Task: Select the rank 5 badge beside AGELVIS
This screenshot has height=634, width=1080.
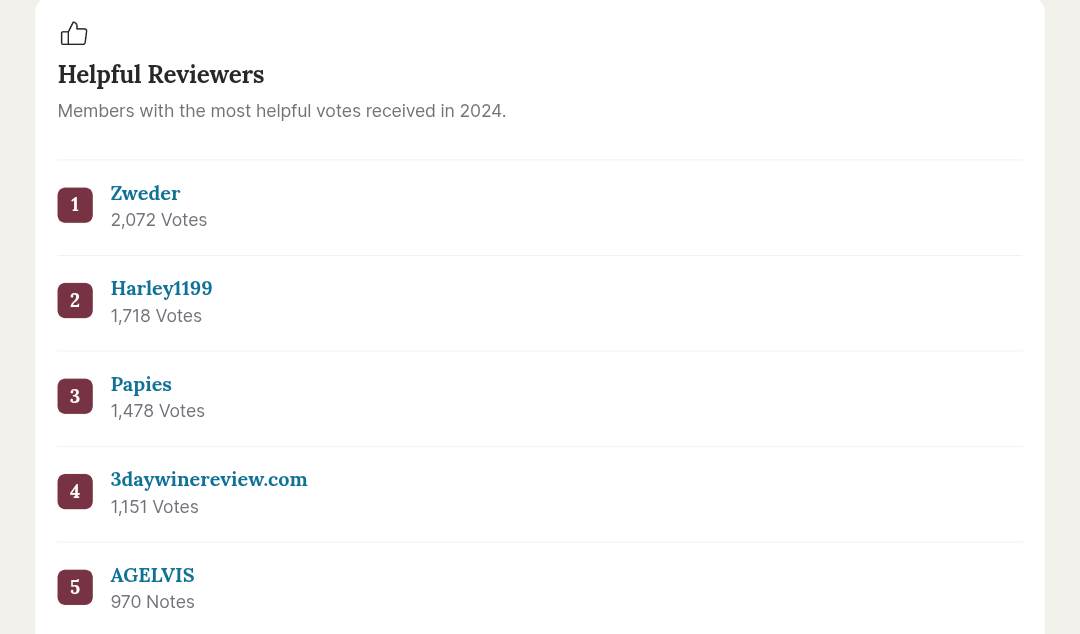Action: 75,587
